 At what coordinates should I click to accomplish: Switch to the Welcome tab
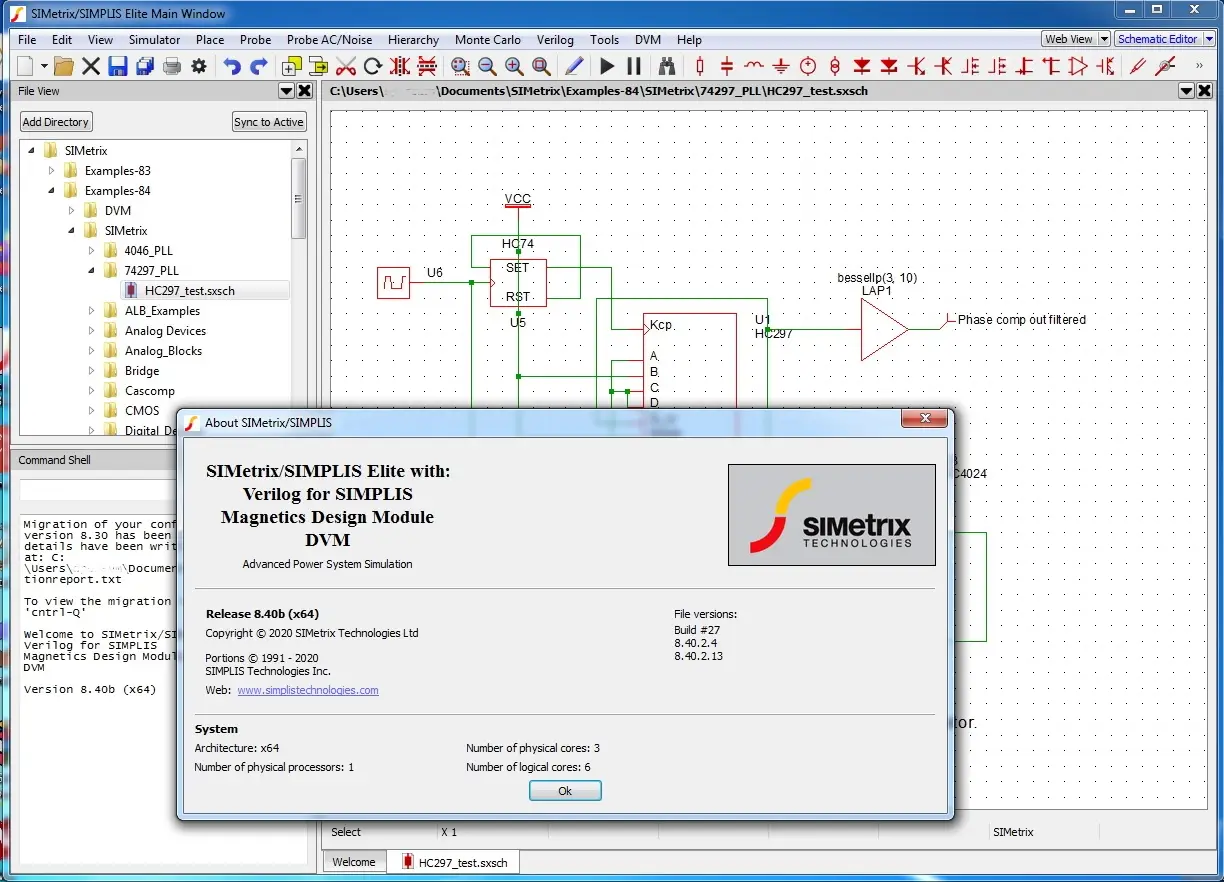point(354,862)
